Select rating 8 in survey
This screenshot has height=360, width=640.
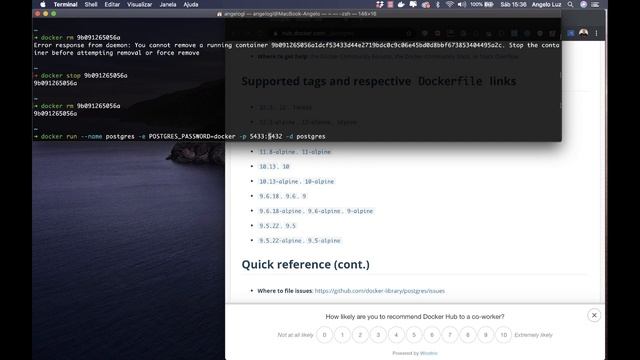(468, 335)
